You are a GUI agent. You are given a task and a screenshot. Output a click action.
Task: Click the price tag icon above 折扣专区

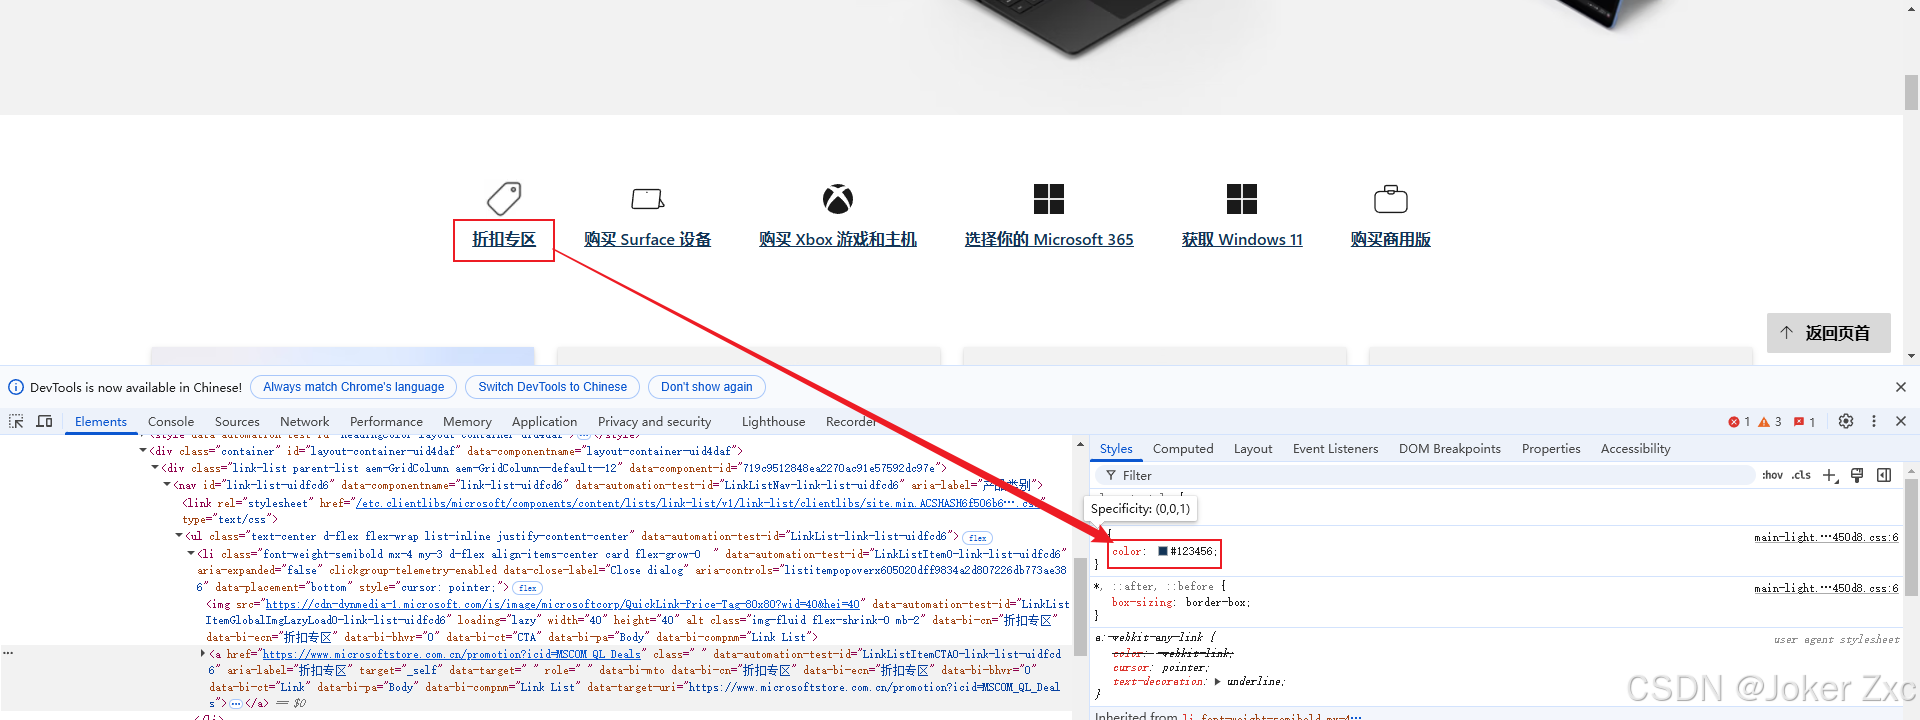coord(504,199)
